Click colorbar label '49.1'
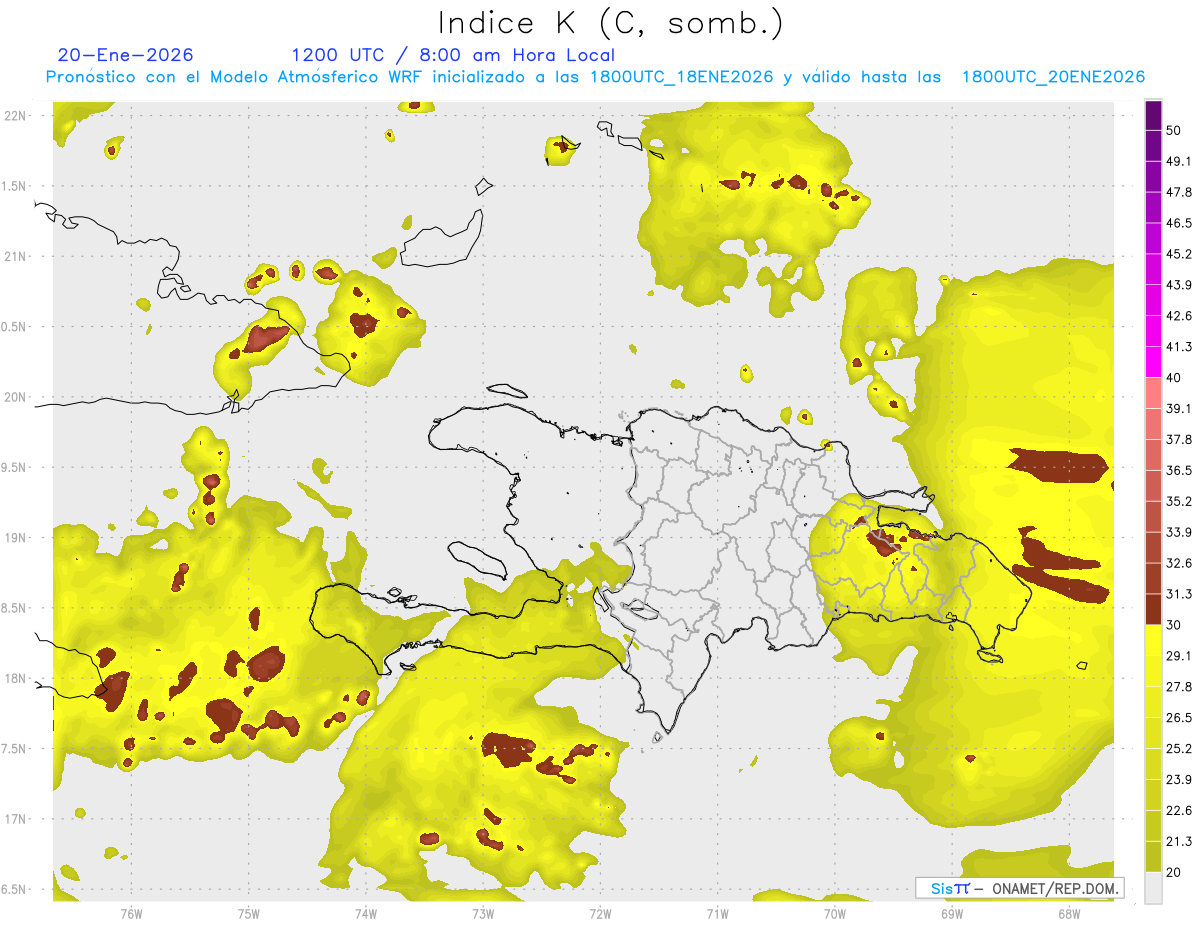The height and width of the screenshot is (927, 1200). (1180, 161)
